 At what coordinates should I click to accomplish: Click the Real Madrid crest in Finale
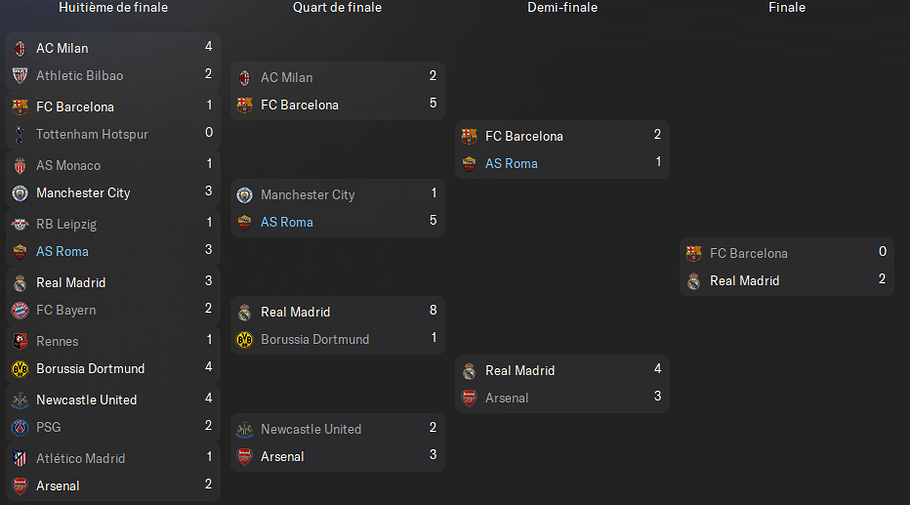[694, 281]
